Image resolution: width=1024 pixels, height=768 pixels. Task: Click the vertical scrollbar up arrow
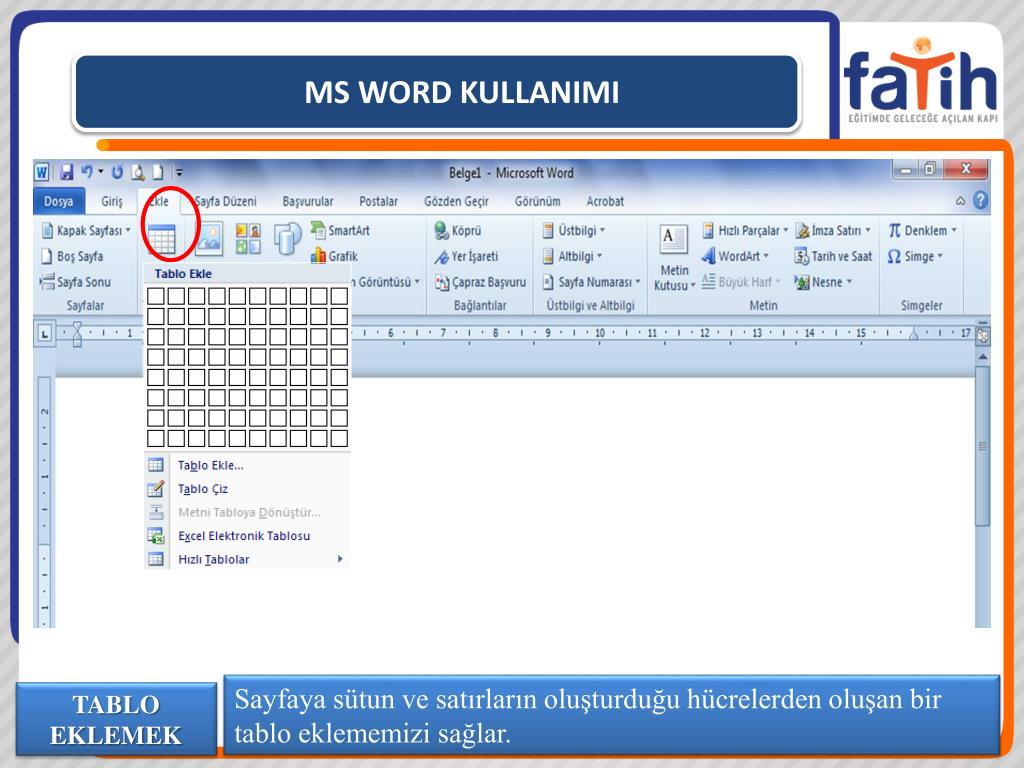[x=982, y=357]
